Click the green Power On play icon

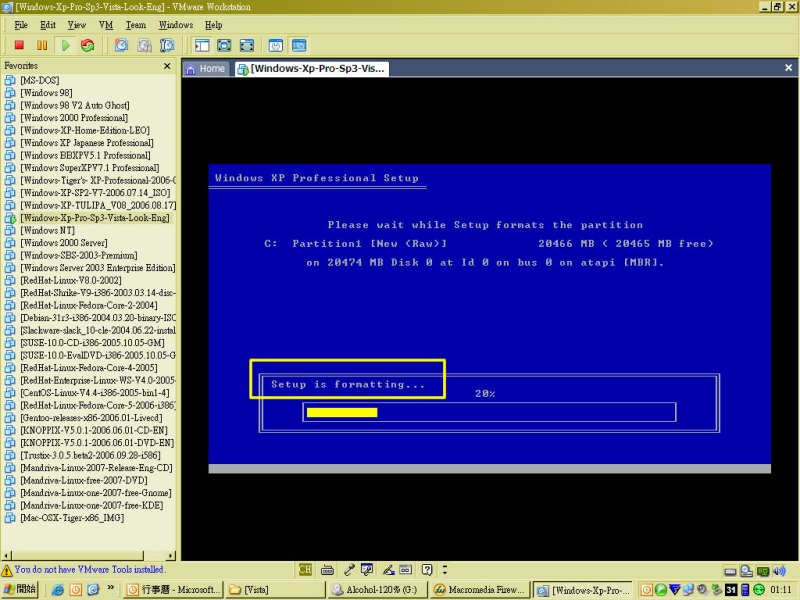tap(65, 45)
